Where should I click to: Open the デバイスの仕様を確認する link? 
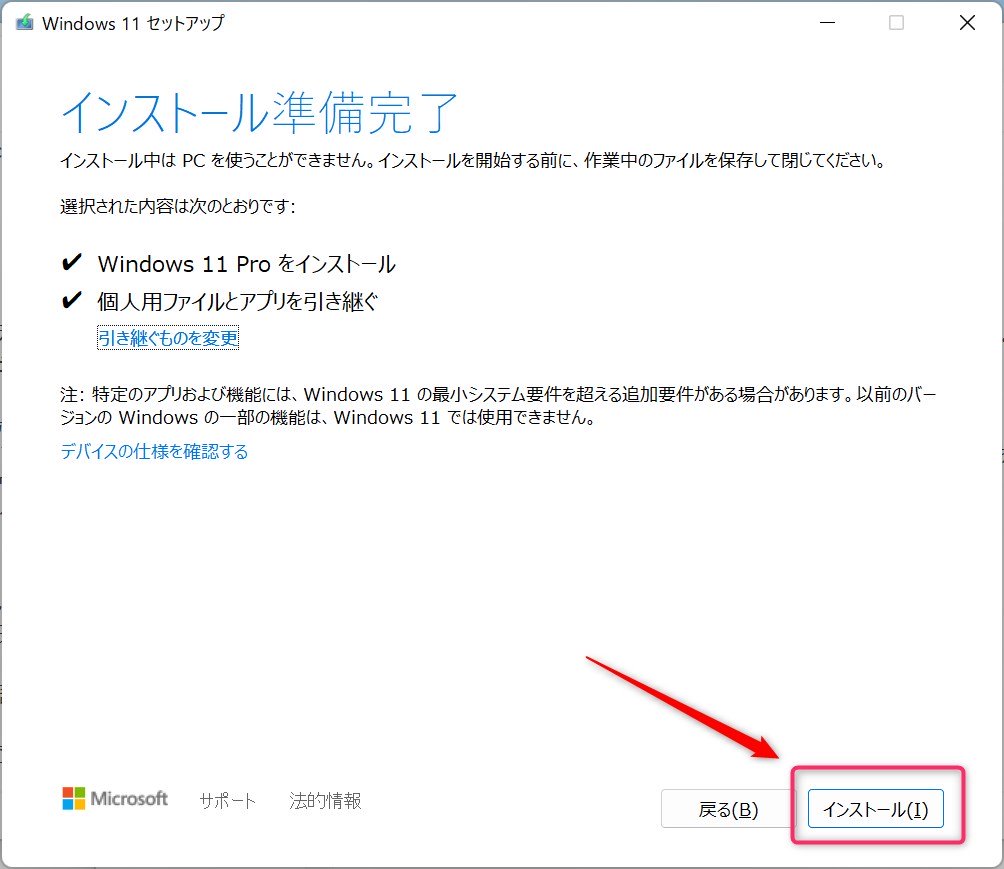tap(154, 451)
